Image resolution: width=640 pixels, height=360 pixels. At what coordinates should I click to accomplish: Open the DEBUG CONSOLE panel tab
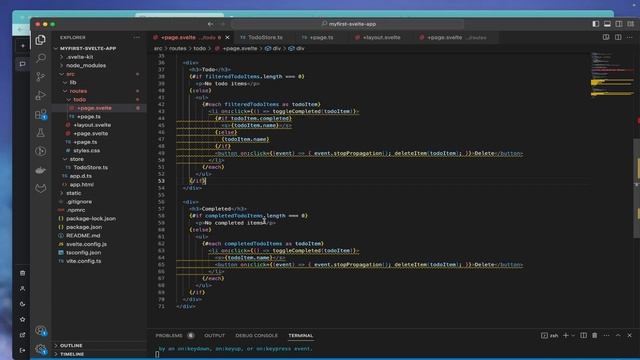[x=256, y=335]
